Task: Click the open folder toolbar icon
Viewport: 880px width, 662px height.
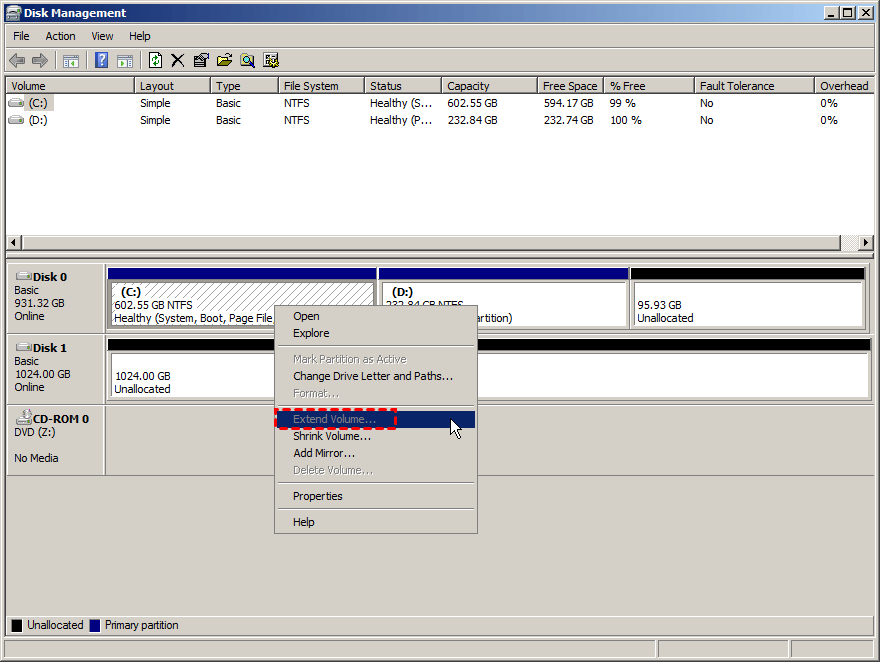Action: click(x=224, y=61)
